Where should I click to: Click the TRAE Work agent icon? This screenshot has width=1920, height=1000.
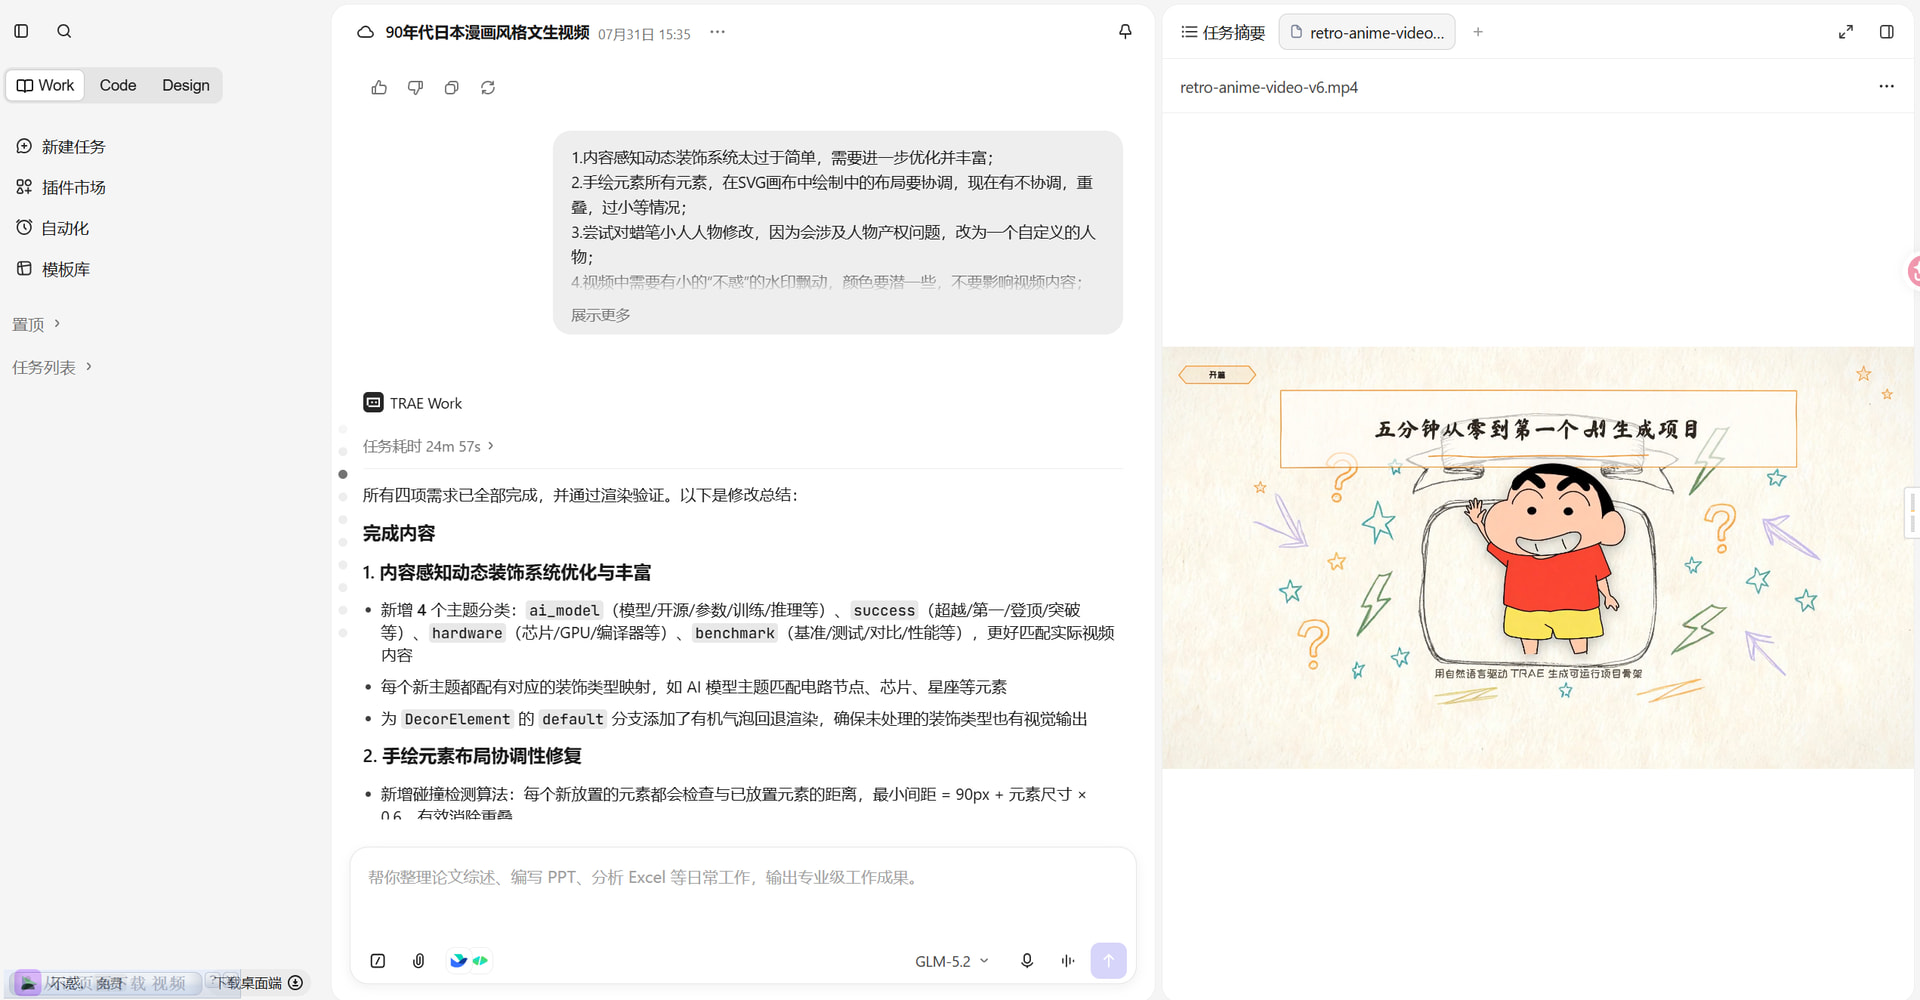(x=373, y=402)
